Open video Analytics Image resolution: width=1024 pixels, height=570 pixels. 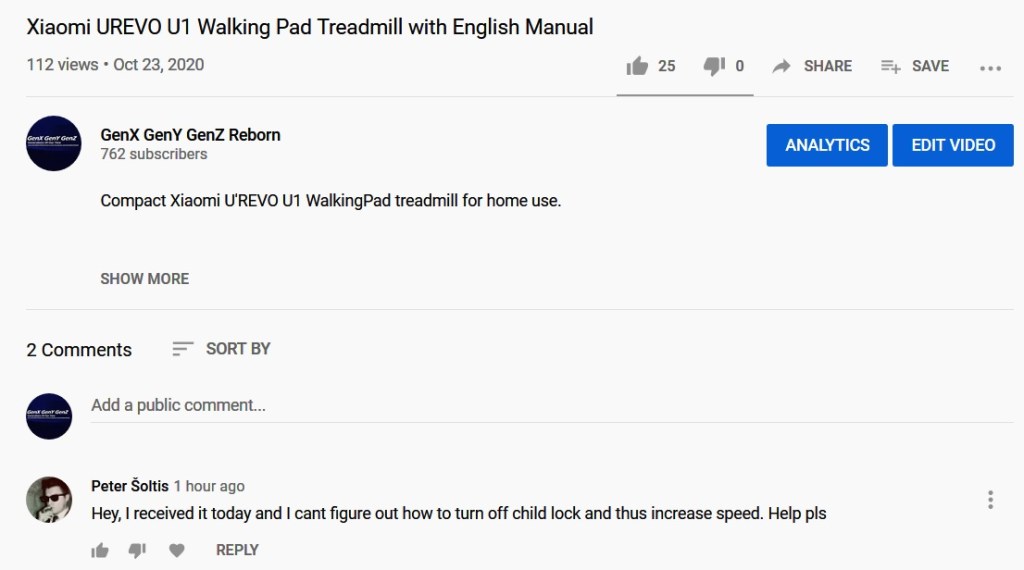coord(827,145)
